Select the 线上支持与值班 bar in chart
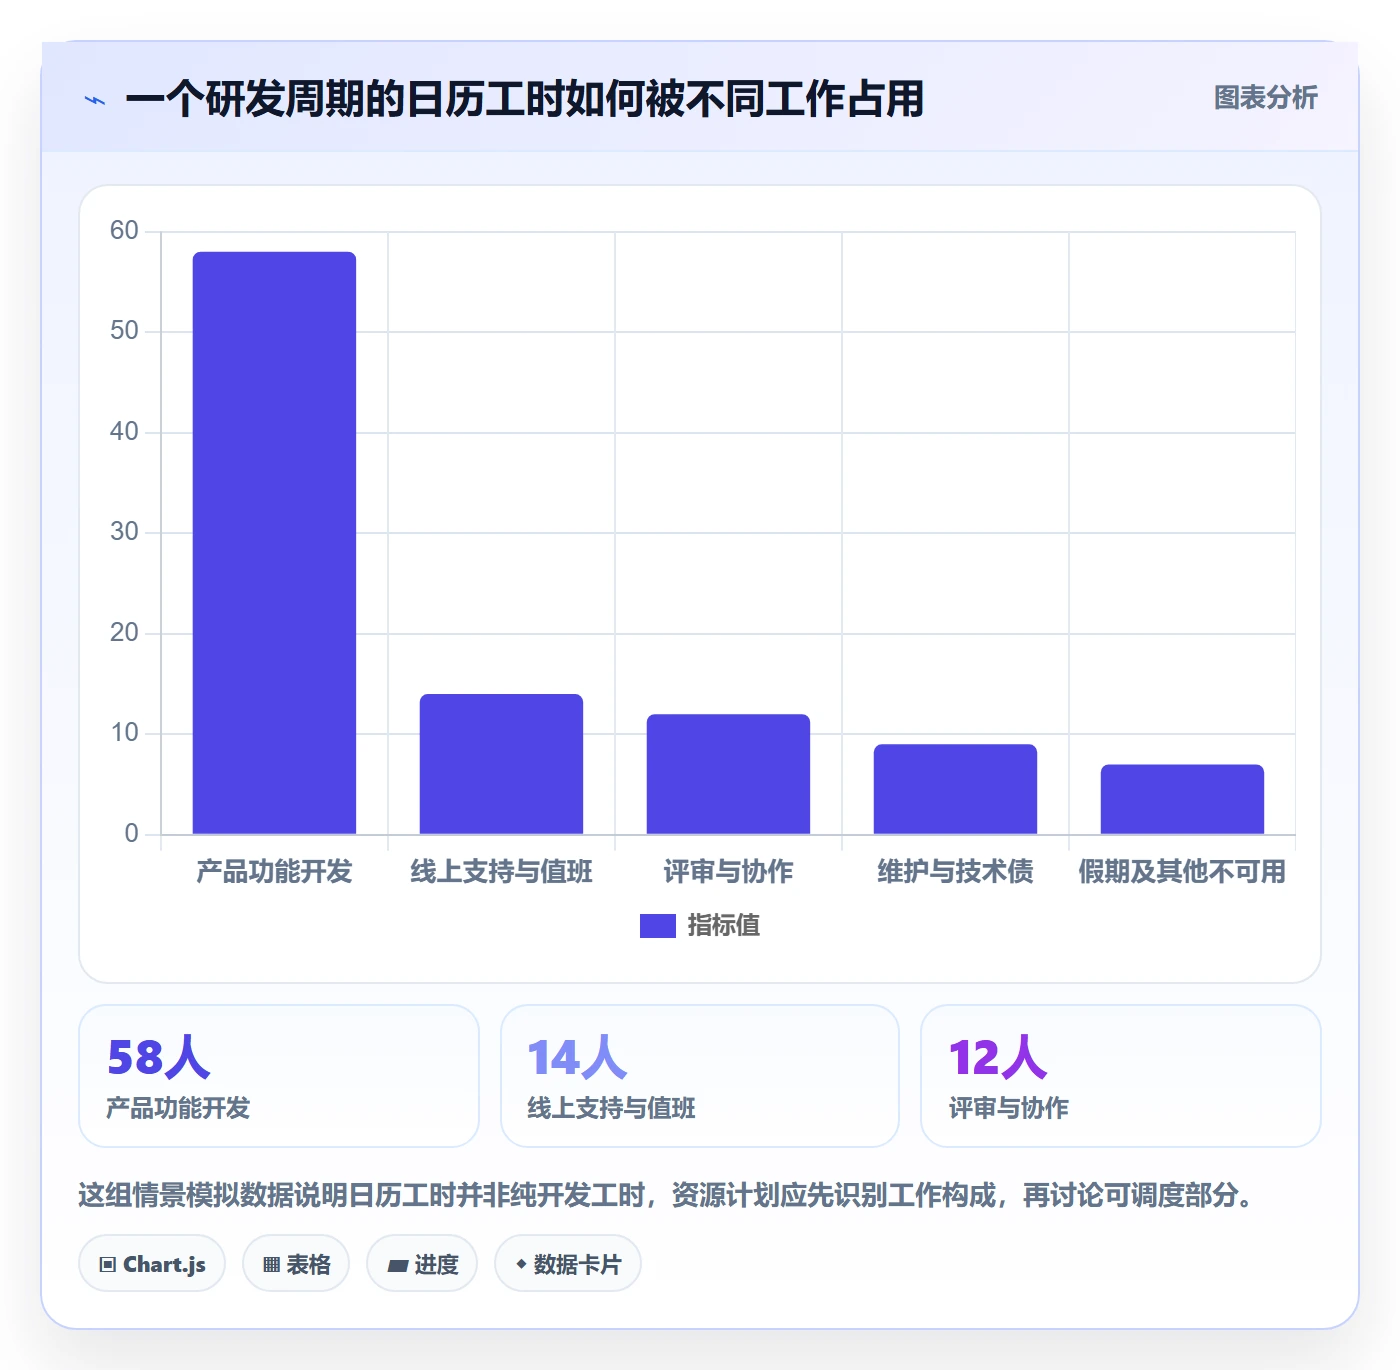The height and width of the screenshot is (1370, 1400). [501, 764]
